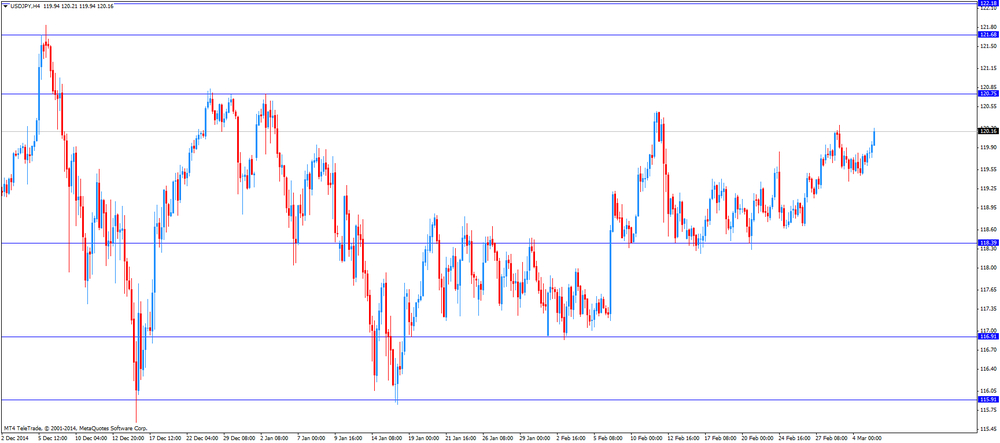The image size is (1000, 443).
Task: Click the USDJPY,H4 chart title text
Action: coord(26,6)
